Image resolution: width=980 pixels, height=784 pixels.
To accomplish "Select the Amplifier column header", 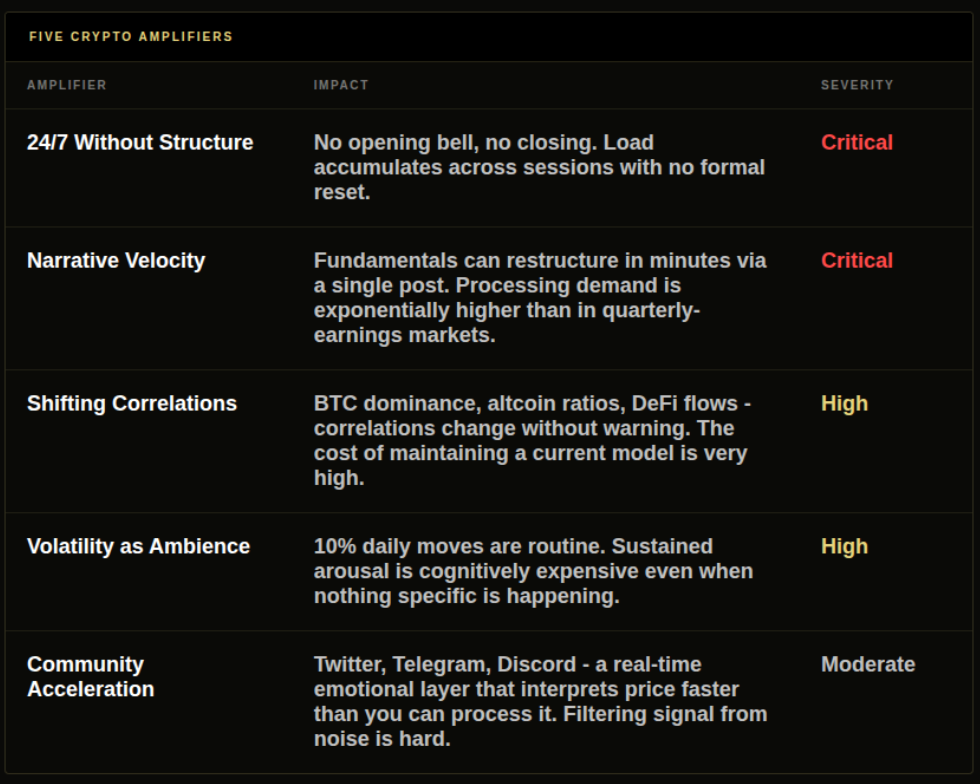I will (67, 85).
